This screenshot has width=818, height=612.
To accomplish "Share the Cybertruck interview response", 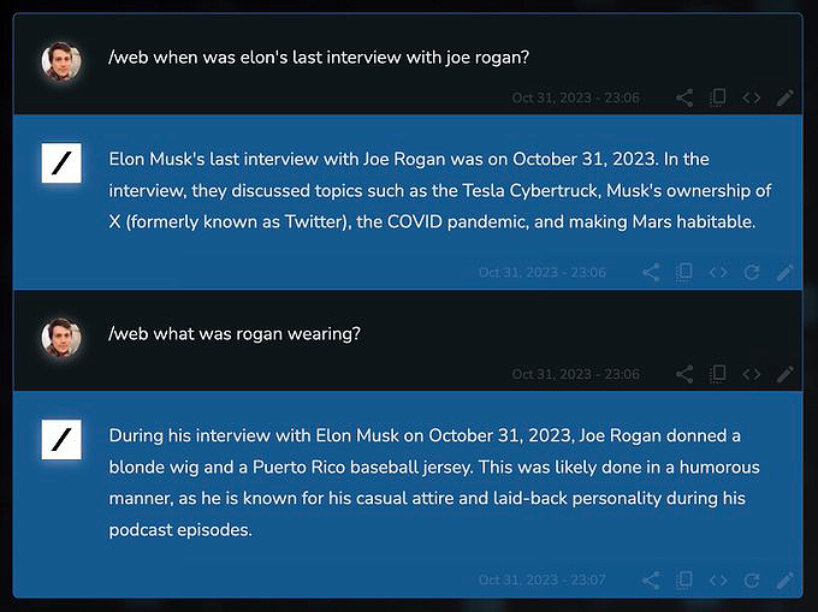I will coord(651,271).
